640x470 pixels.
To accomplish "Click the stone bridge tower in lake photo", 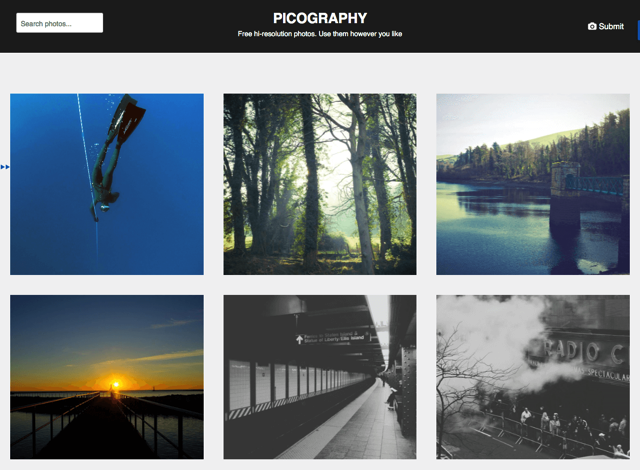I will [565, 194].
